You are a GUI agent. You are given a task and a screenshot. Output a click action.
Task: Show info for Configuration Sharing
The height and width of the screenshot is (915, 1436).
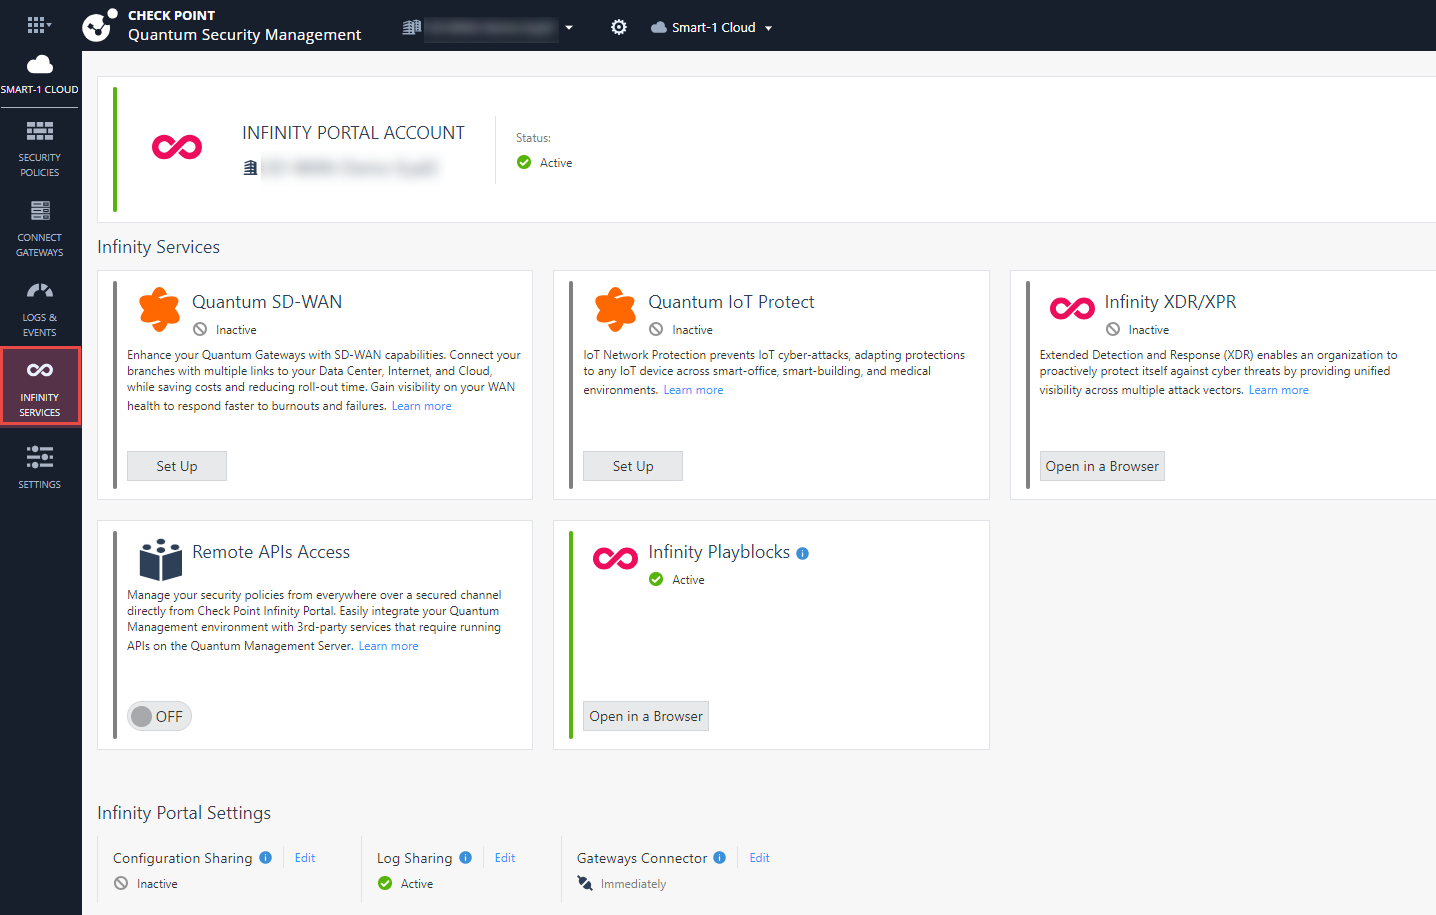(x=266, y=857)
